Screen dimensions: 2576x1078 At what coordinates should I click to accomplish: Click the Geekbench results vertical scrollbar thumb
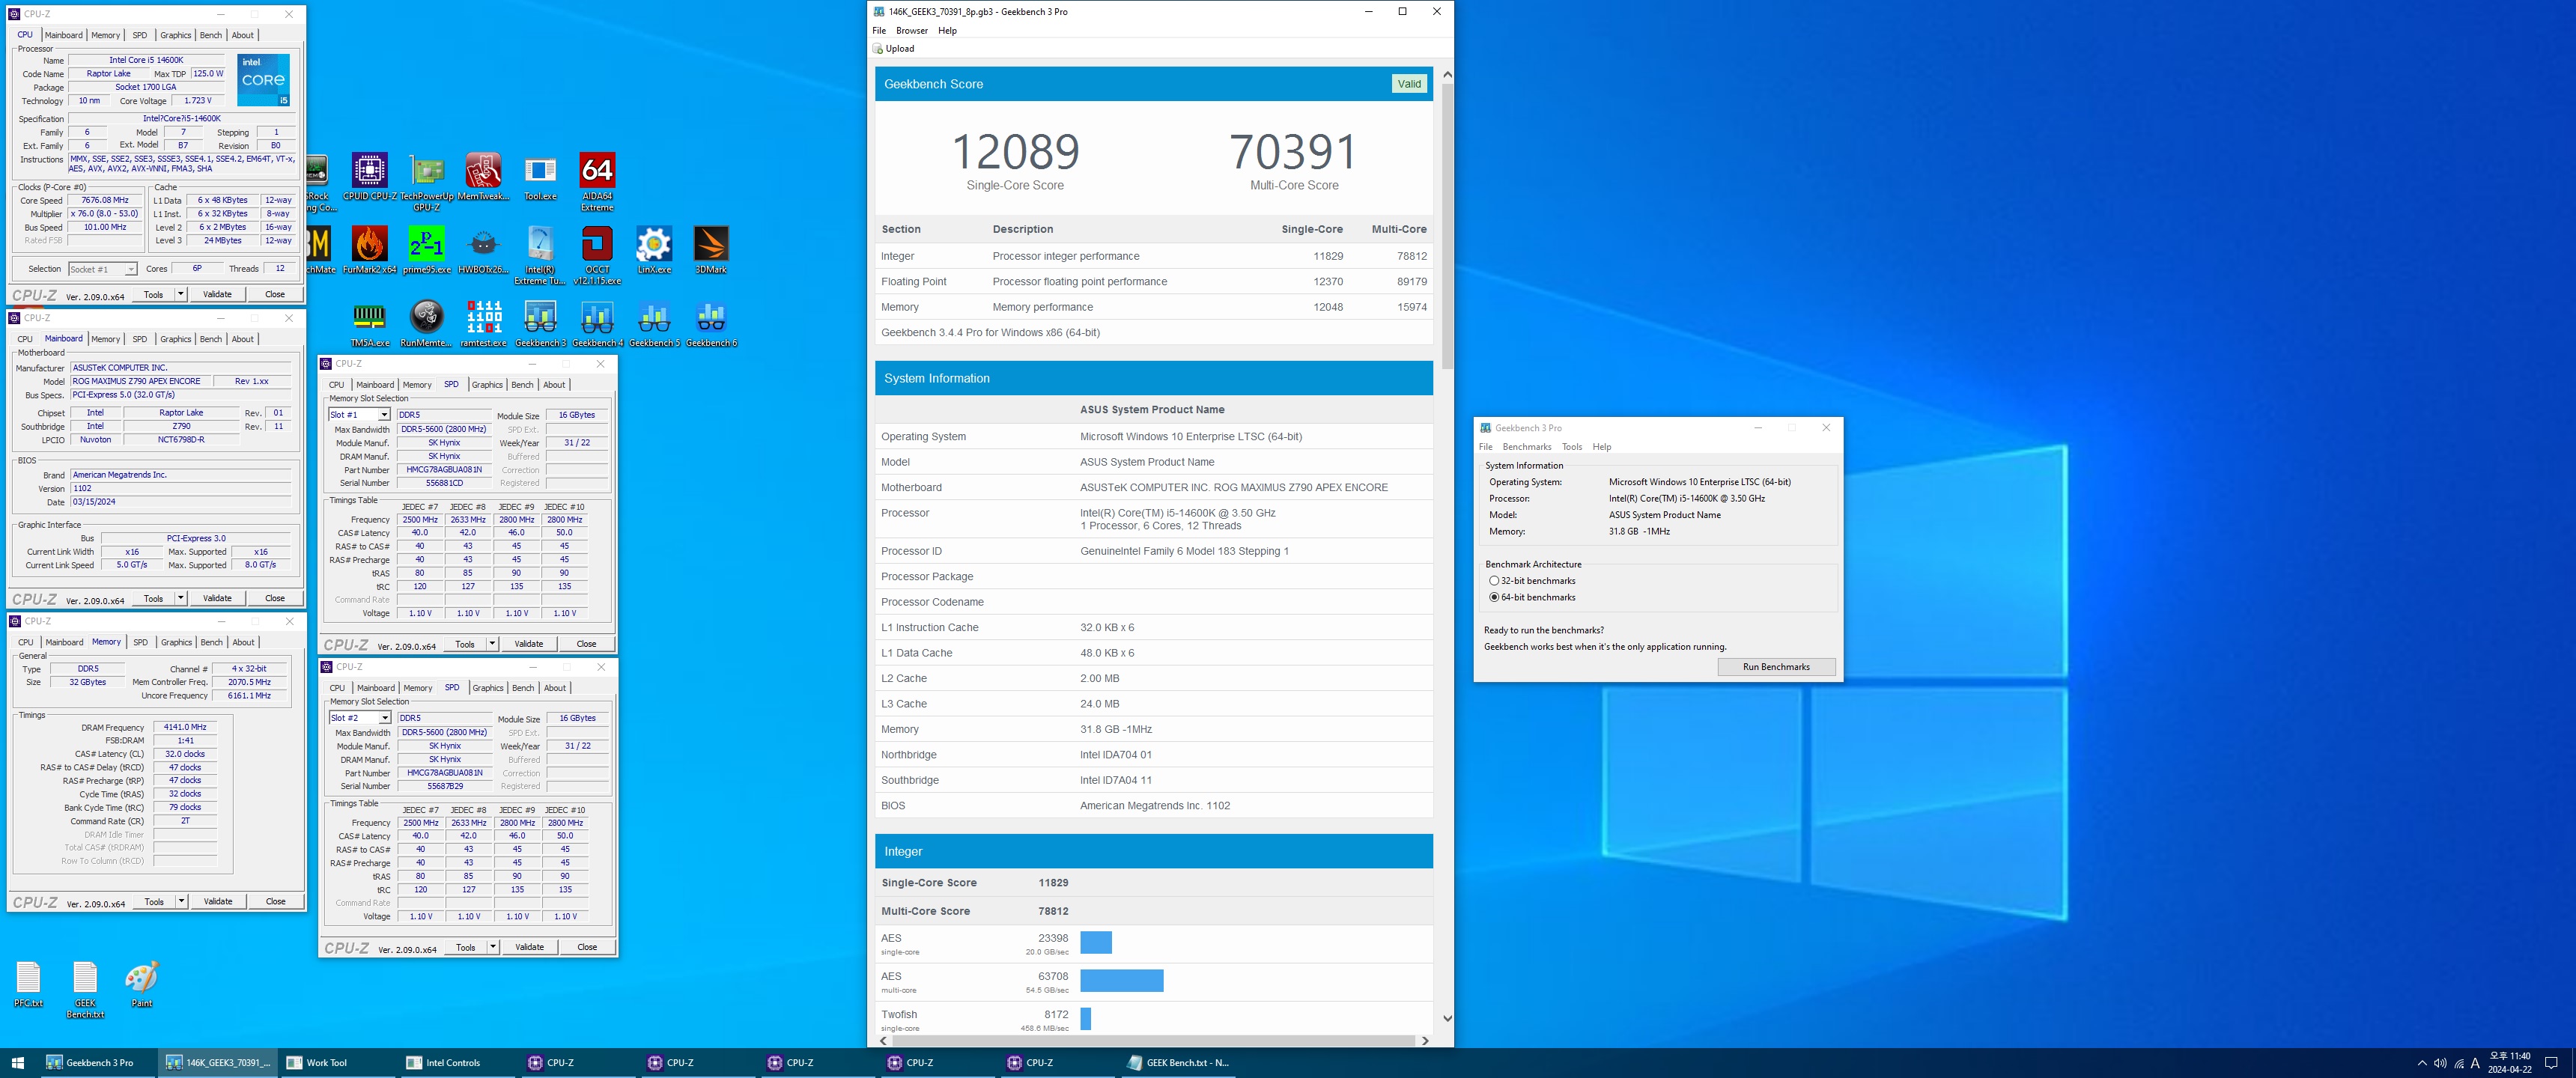click(x=1447, y=225)
